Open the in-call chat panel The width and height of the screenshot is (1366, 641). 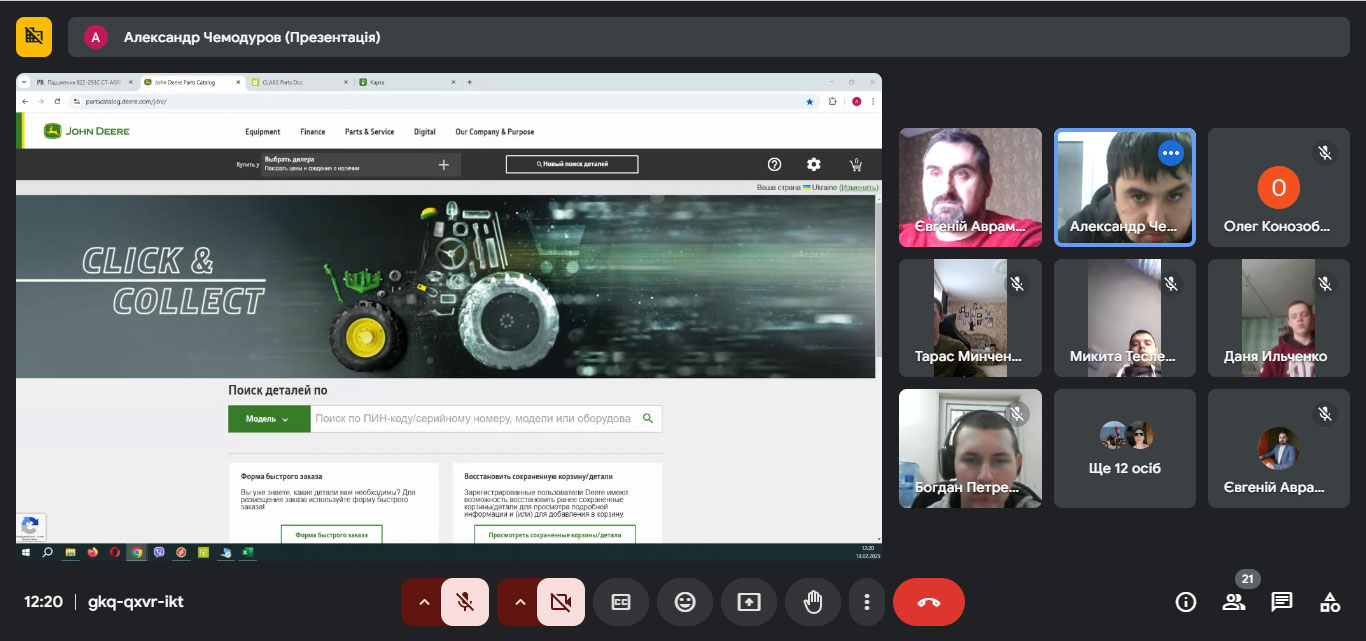click(x=1282, y=602)
